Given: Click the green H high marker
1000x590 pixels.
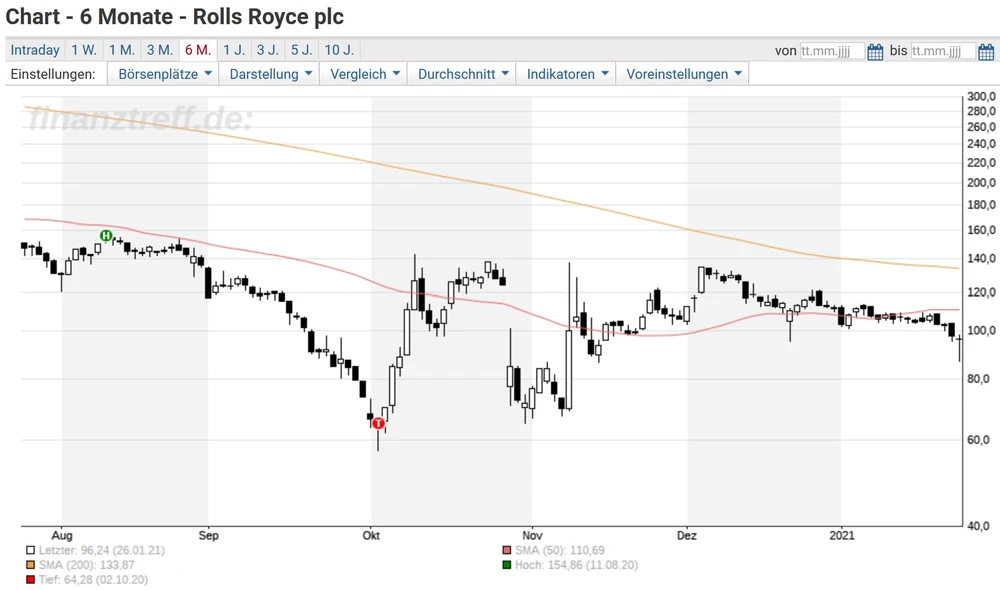Looking at the screenshot, I should 106,236.
